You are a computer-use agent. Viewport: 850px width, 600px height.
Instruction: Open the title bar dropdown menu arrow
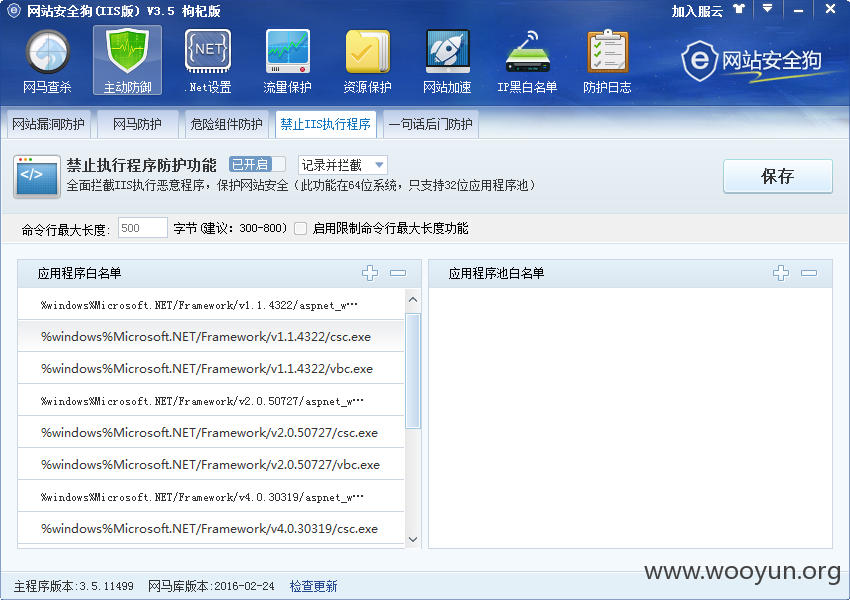[x=768, y=9]
